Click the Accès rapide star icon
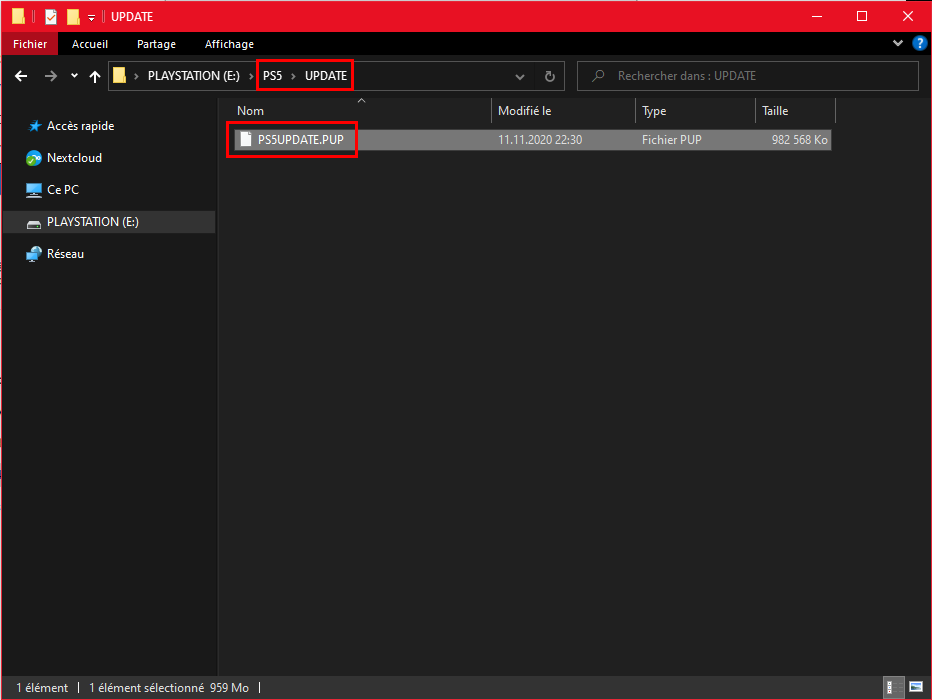Image resolution: width=932 pixels, height=700 pixels. point(34,126)
